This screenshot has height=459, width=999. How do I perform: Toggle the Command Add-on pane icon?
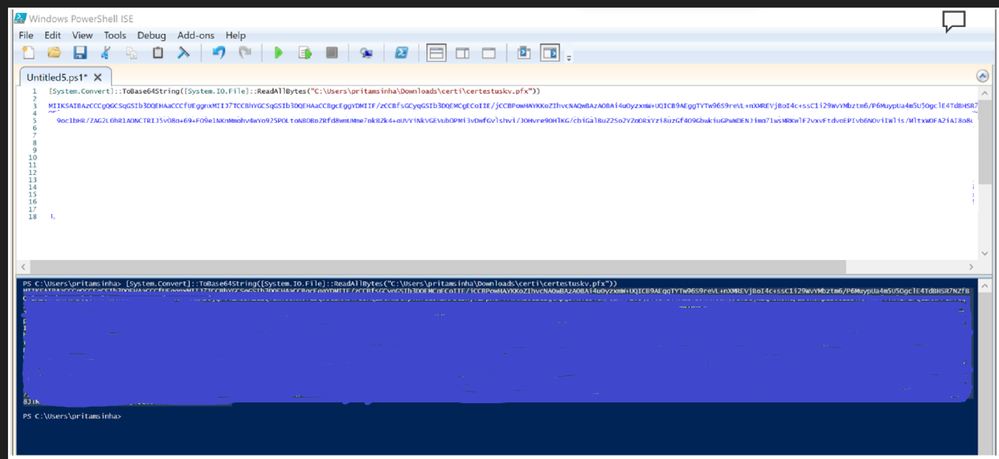pyautogui.click(x=549, y=53)
